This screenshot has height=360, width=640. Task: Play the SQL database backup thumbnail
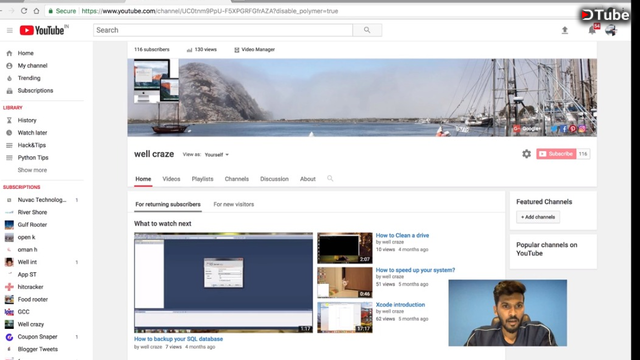pyautogui.click(x=223, y=283)
